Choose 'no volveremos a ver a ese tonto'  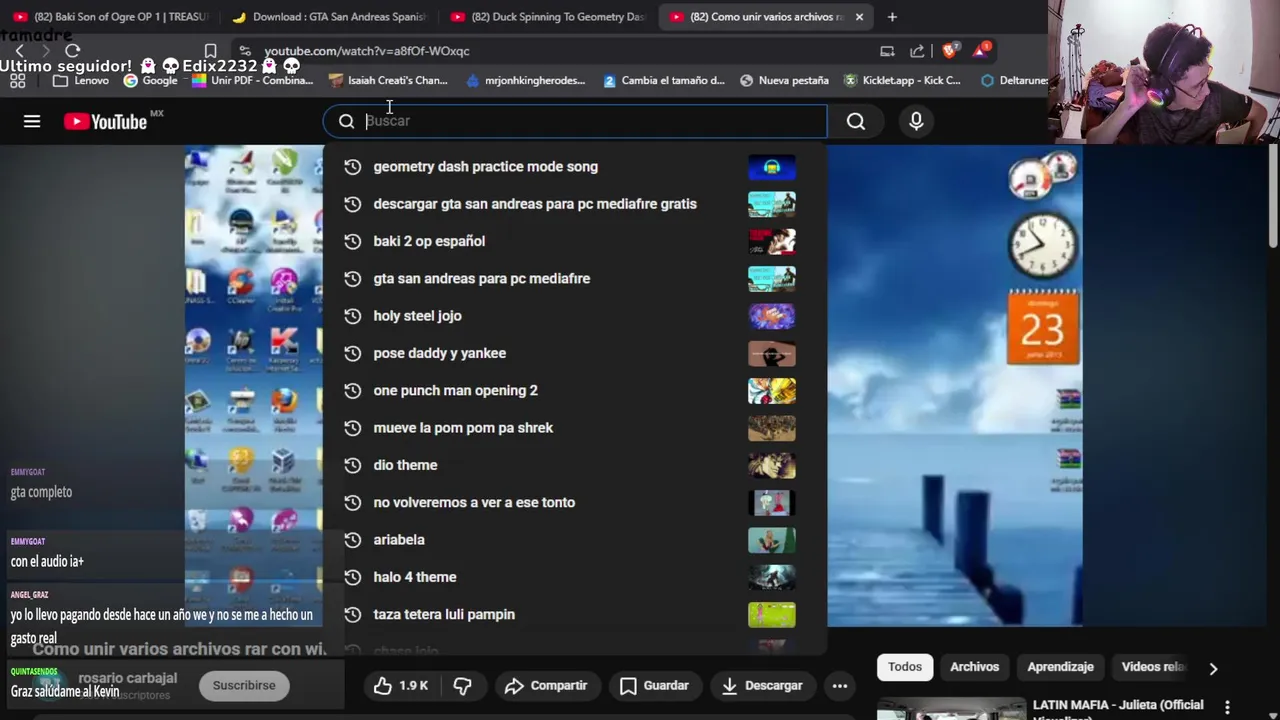(x=575, y=502)
